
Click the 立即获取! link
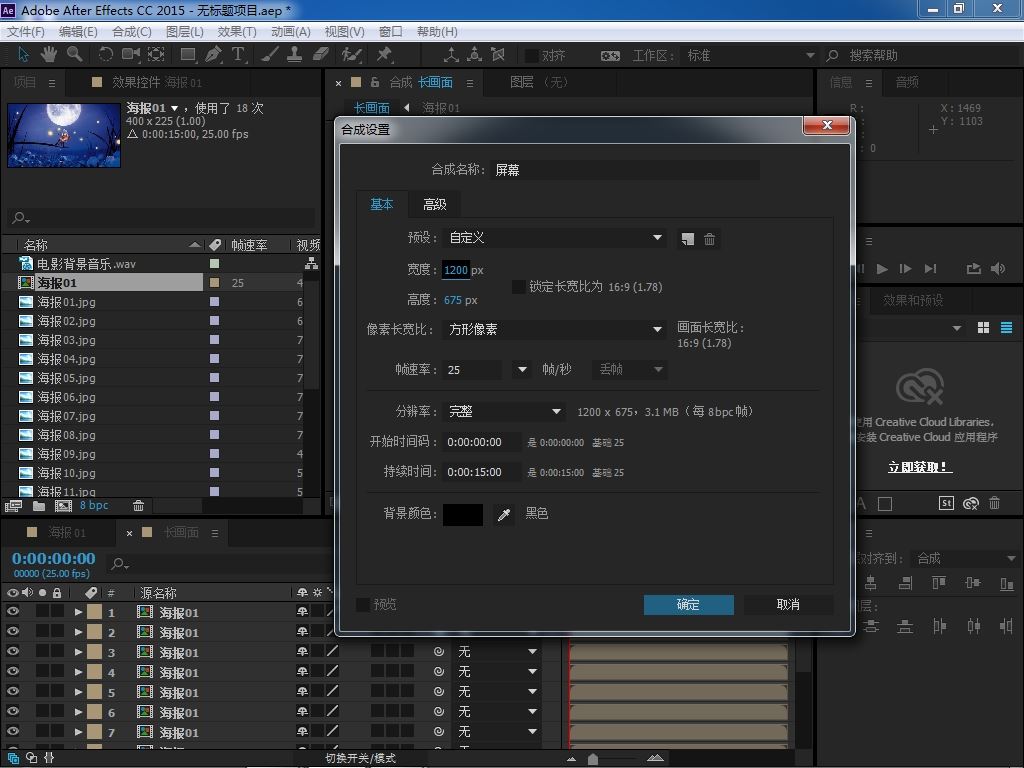coord(920,467)
